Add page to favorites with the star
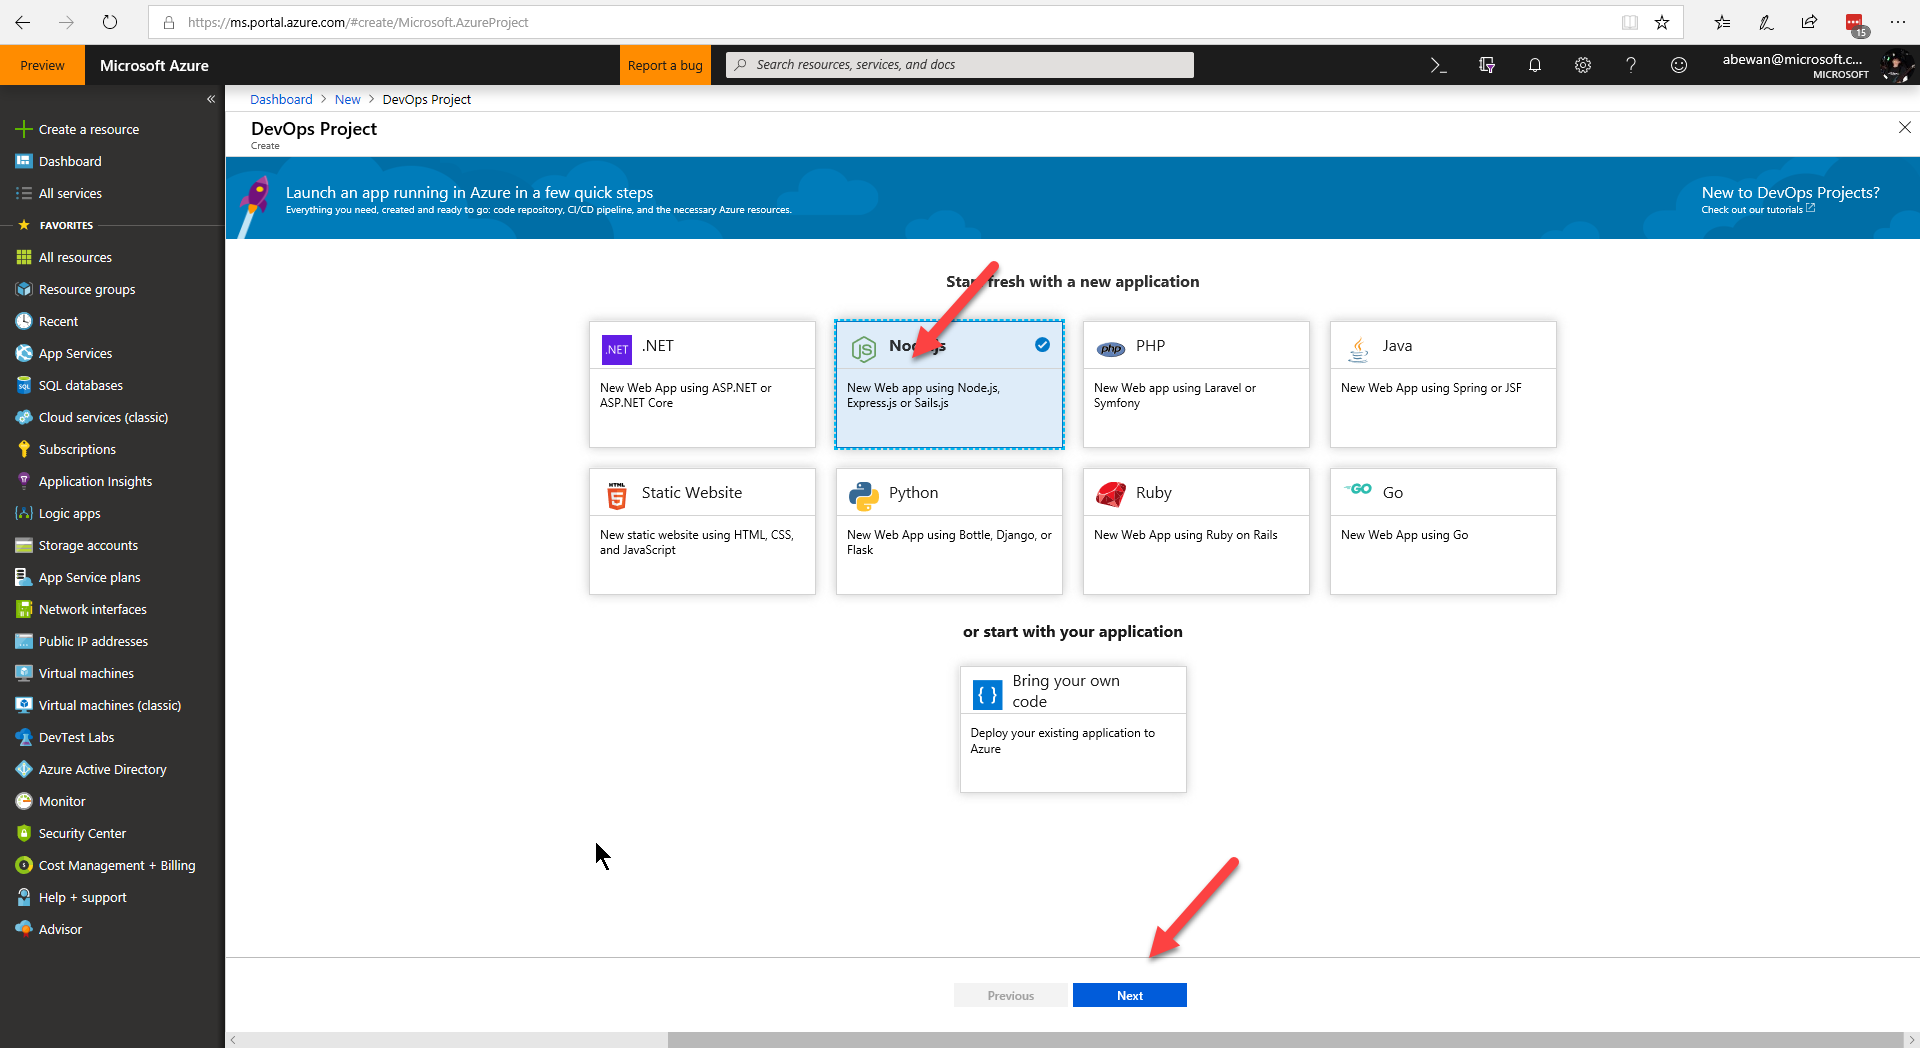 [1662, 22]
